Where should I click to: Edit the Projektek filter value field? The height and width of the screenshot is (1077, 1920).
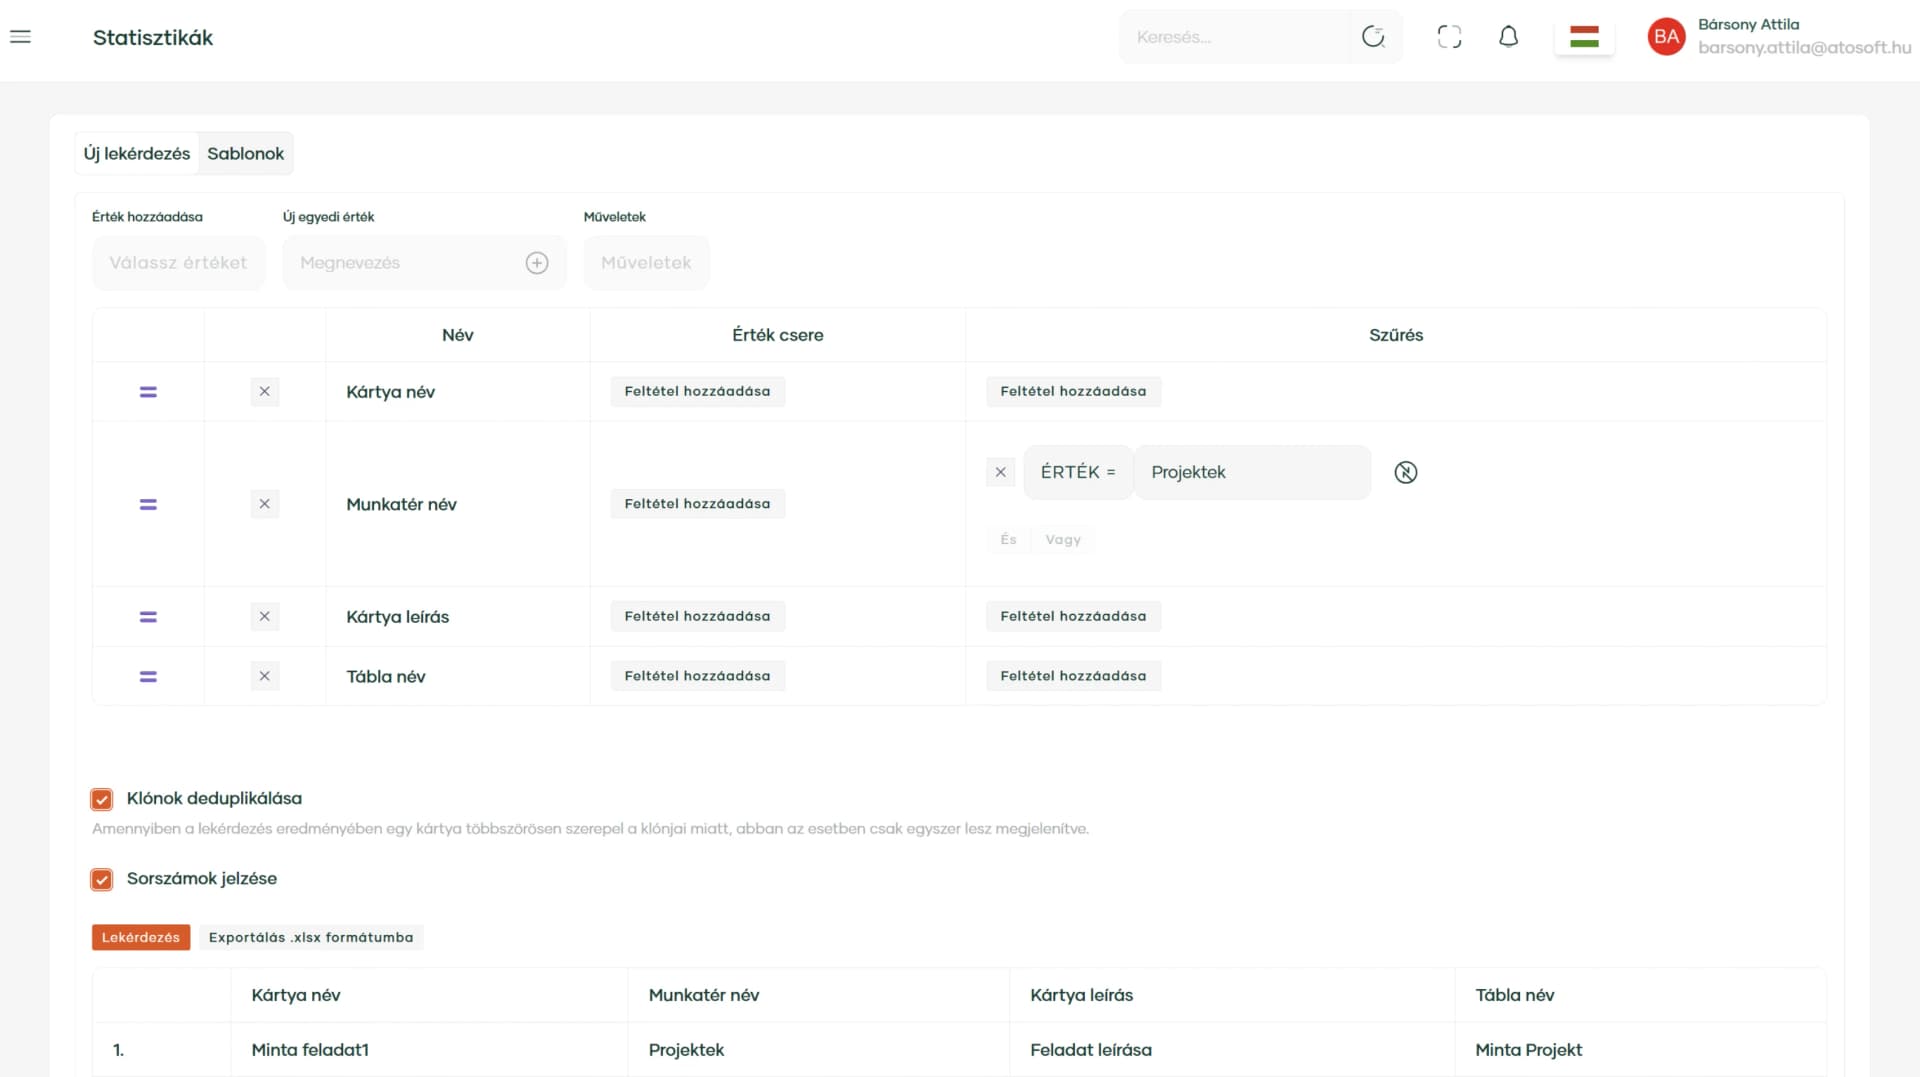(x=1252, y=472)
